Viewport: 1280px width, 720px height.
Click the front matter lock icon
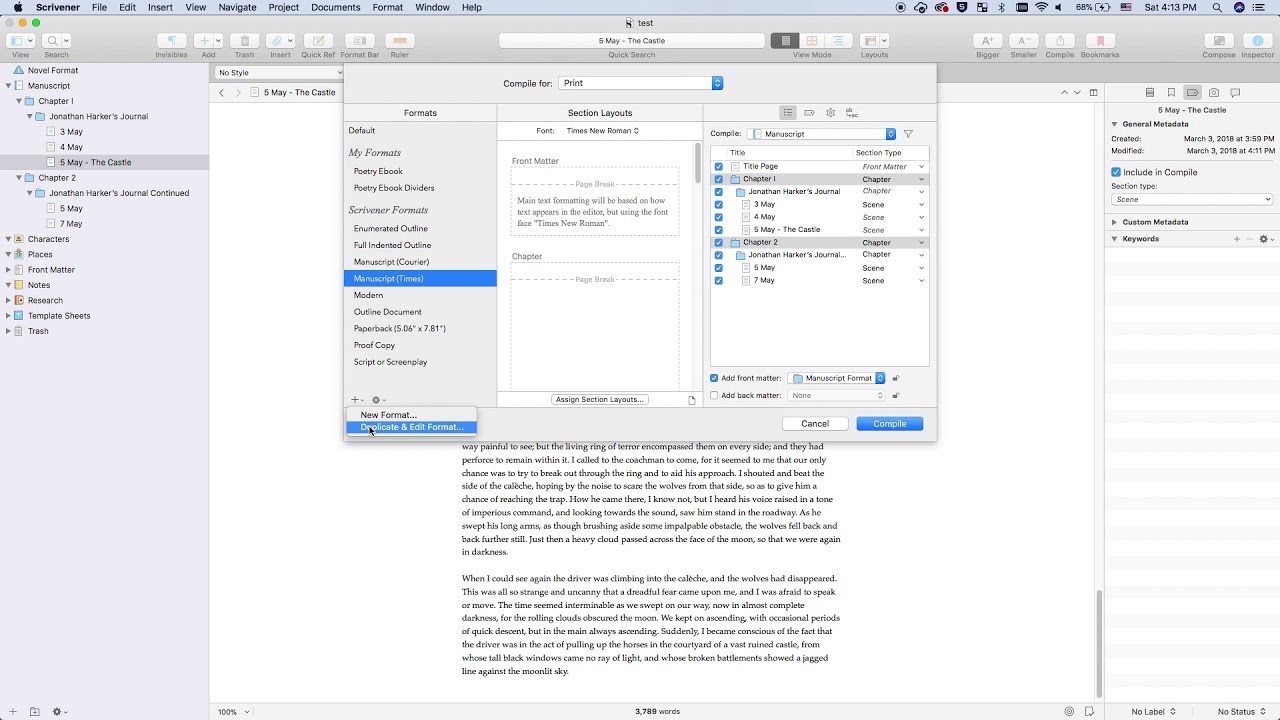click(896, 378)
